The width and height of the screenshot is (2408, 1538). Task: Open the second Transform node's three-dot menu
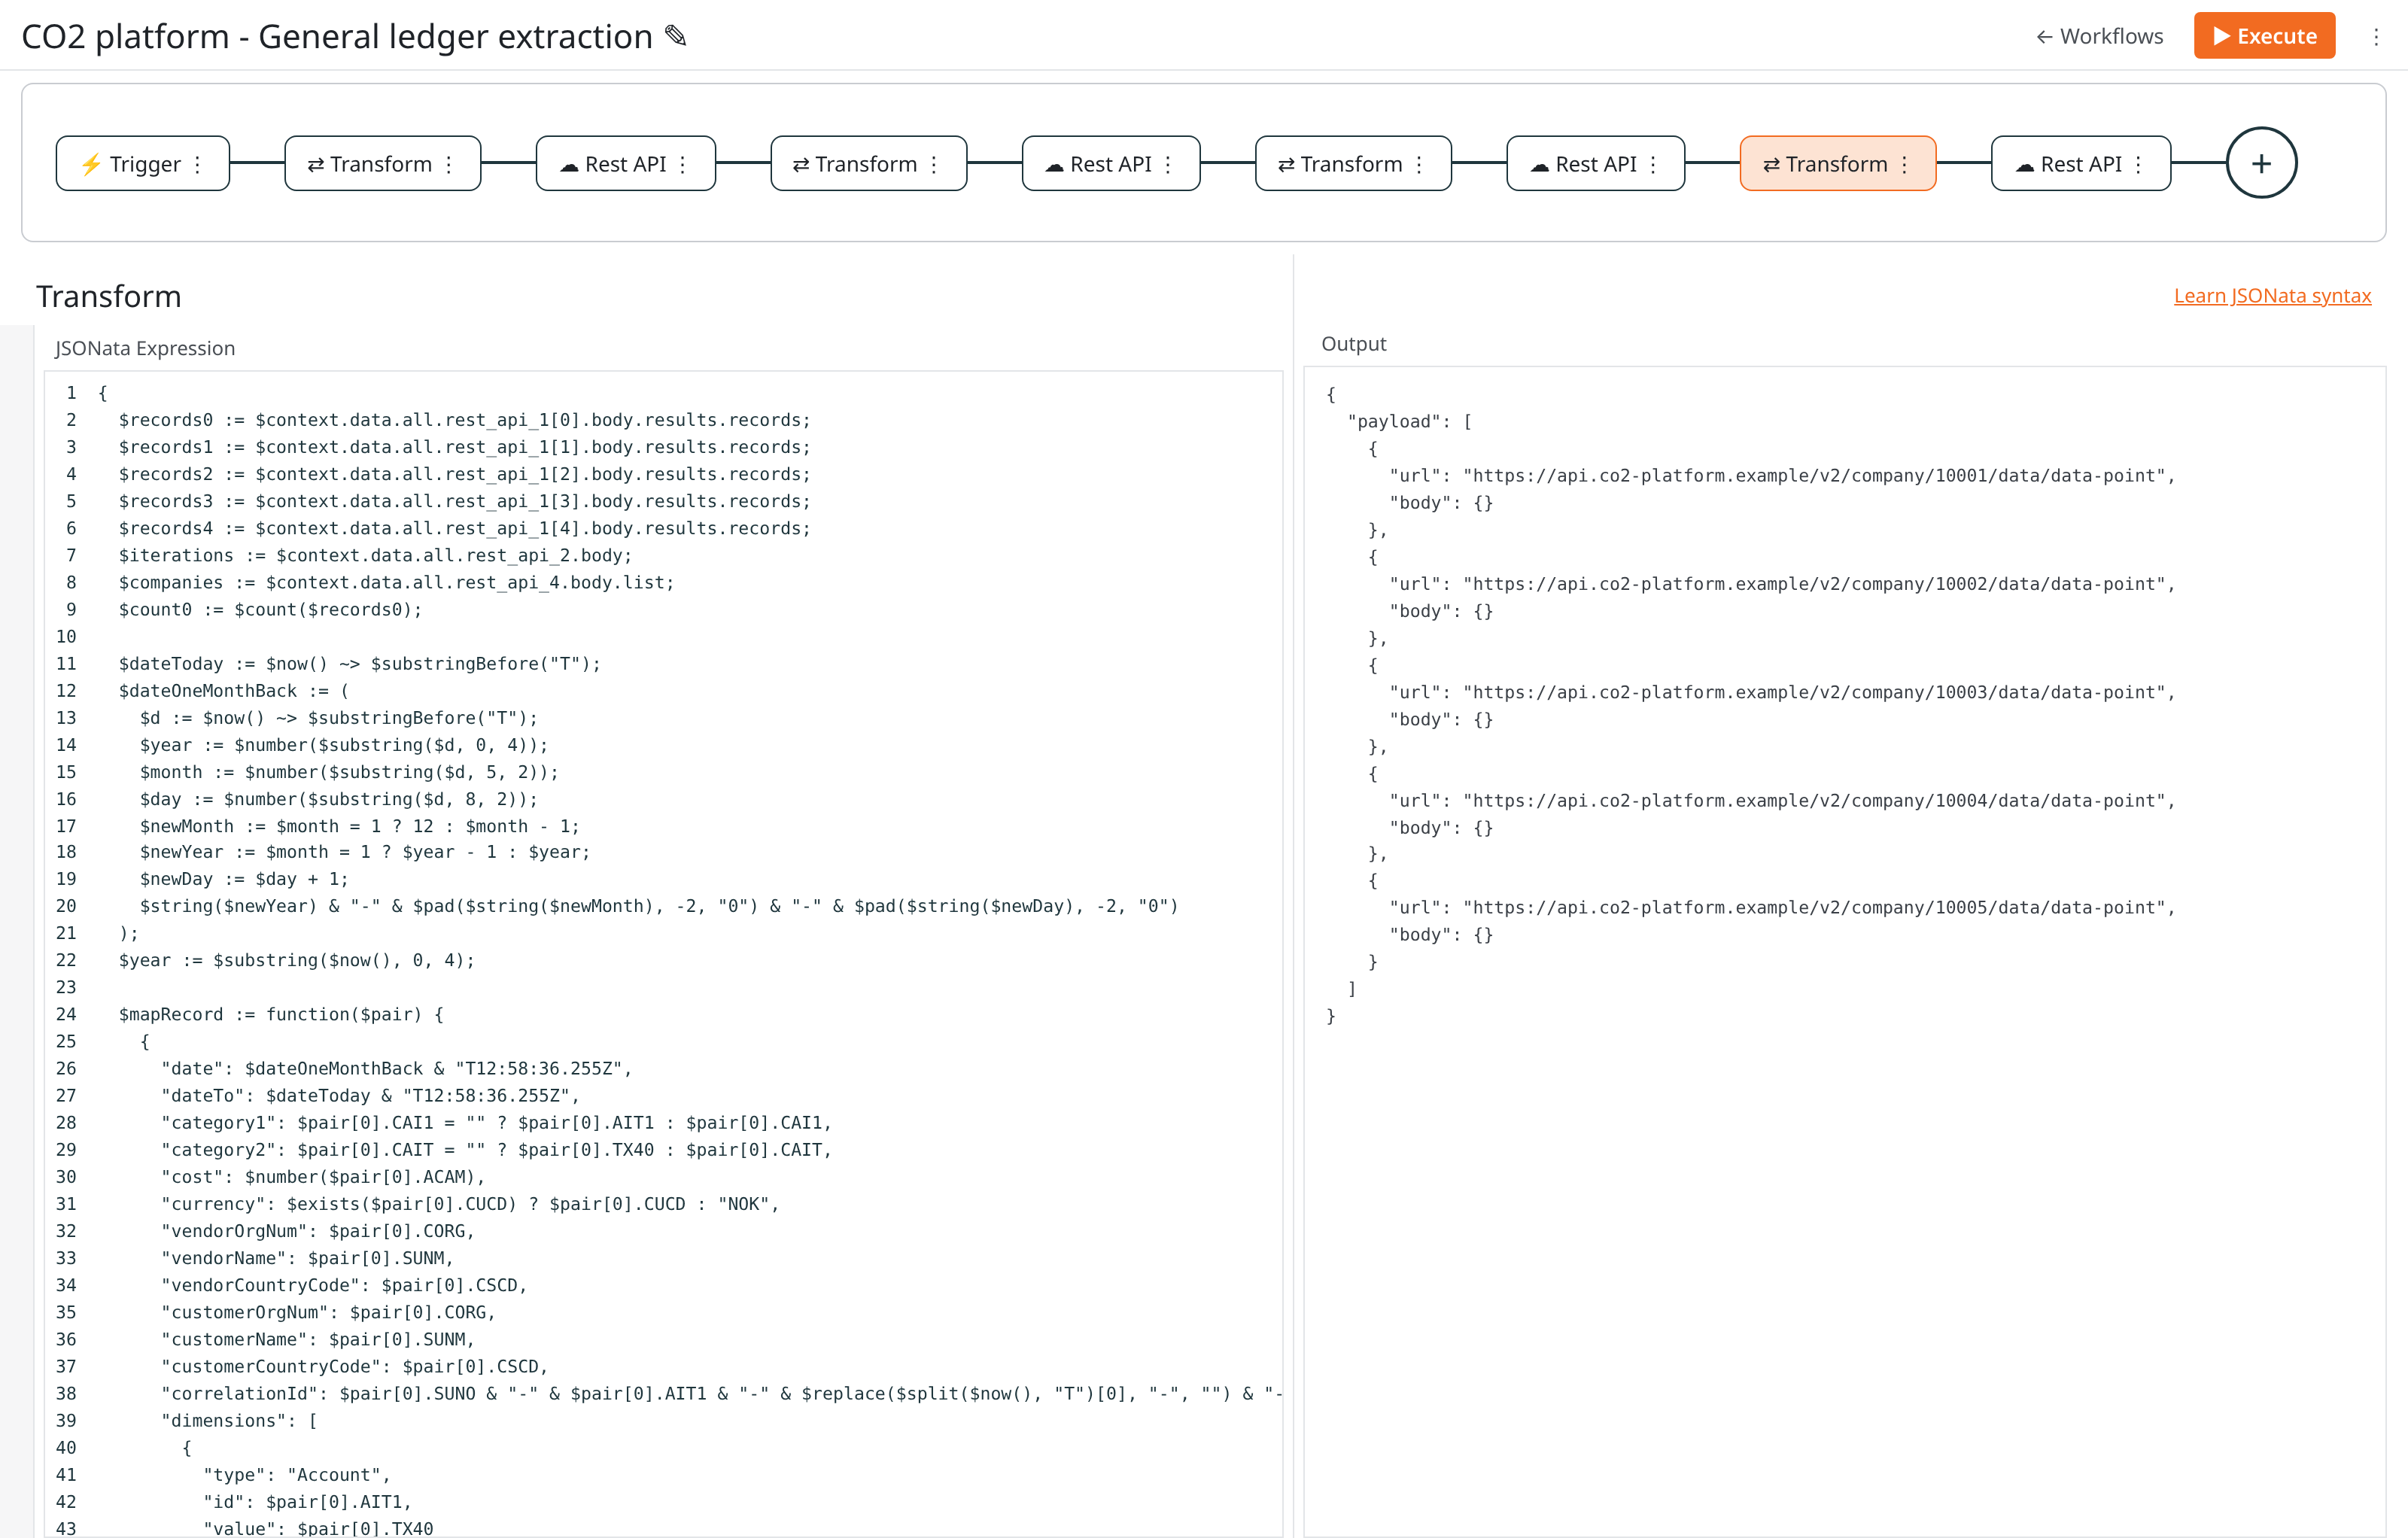click(x=934, y=164)
